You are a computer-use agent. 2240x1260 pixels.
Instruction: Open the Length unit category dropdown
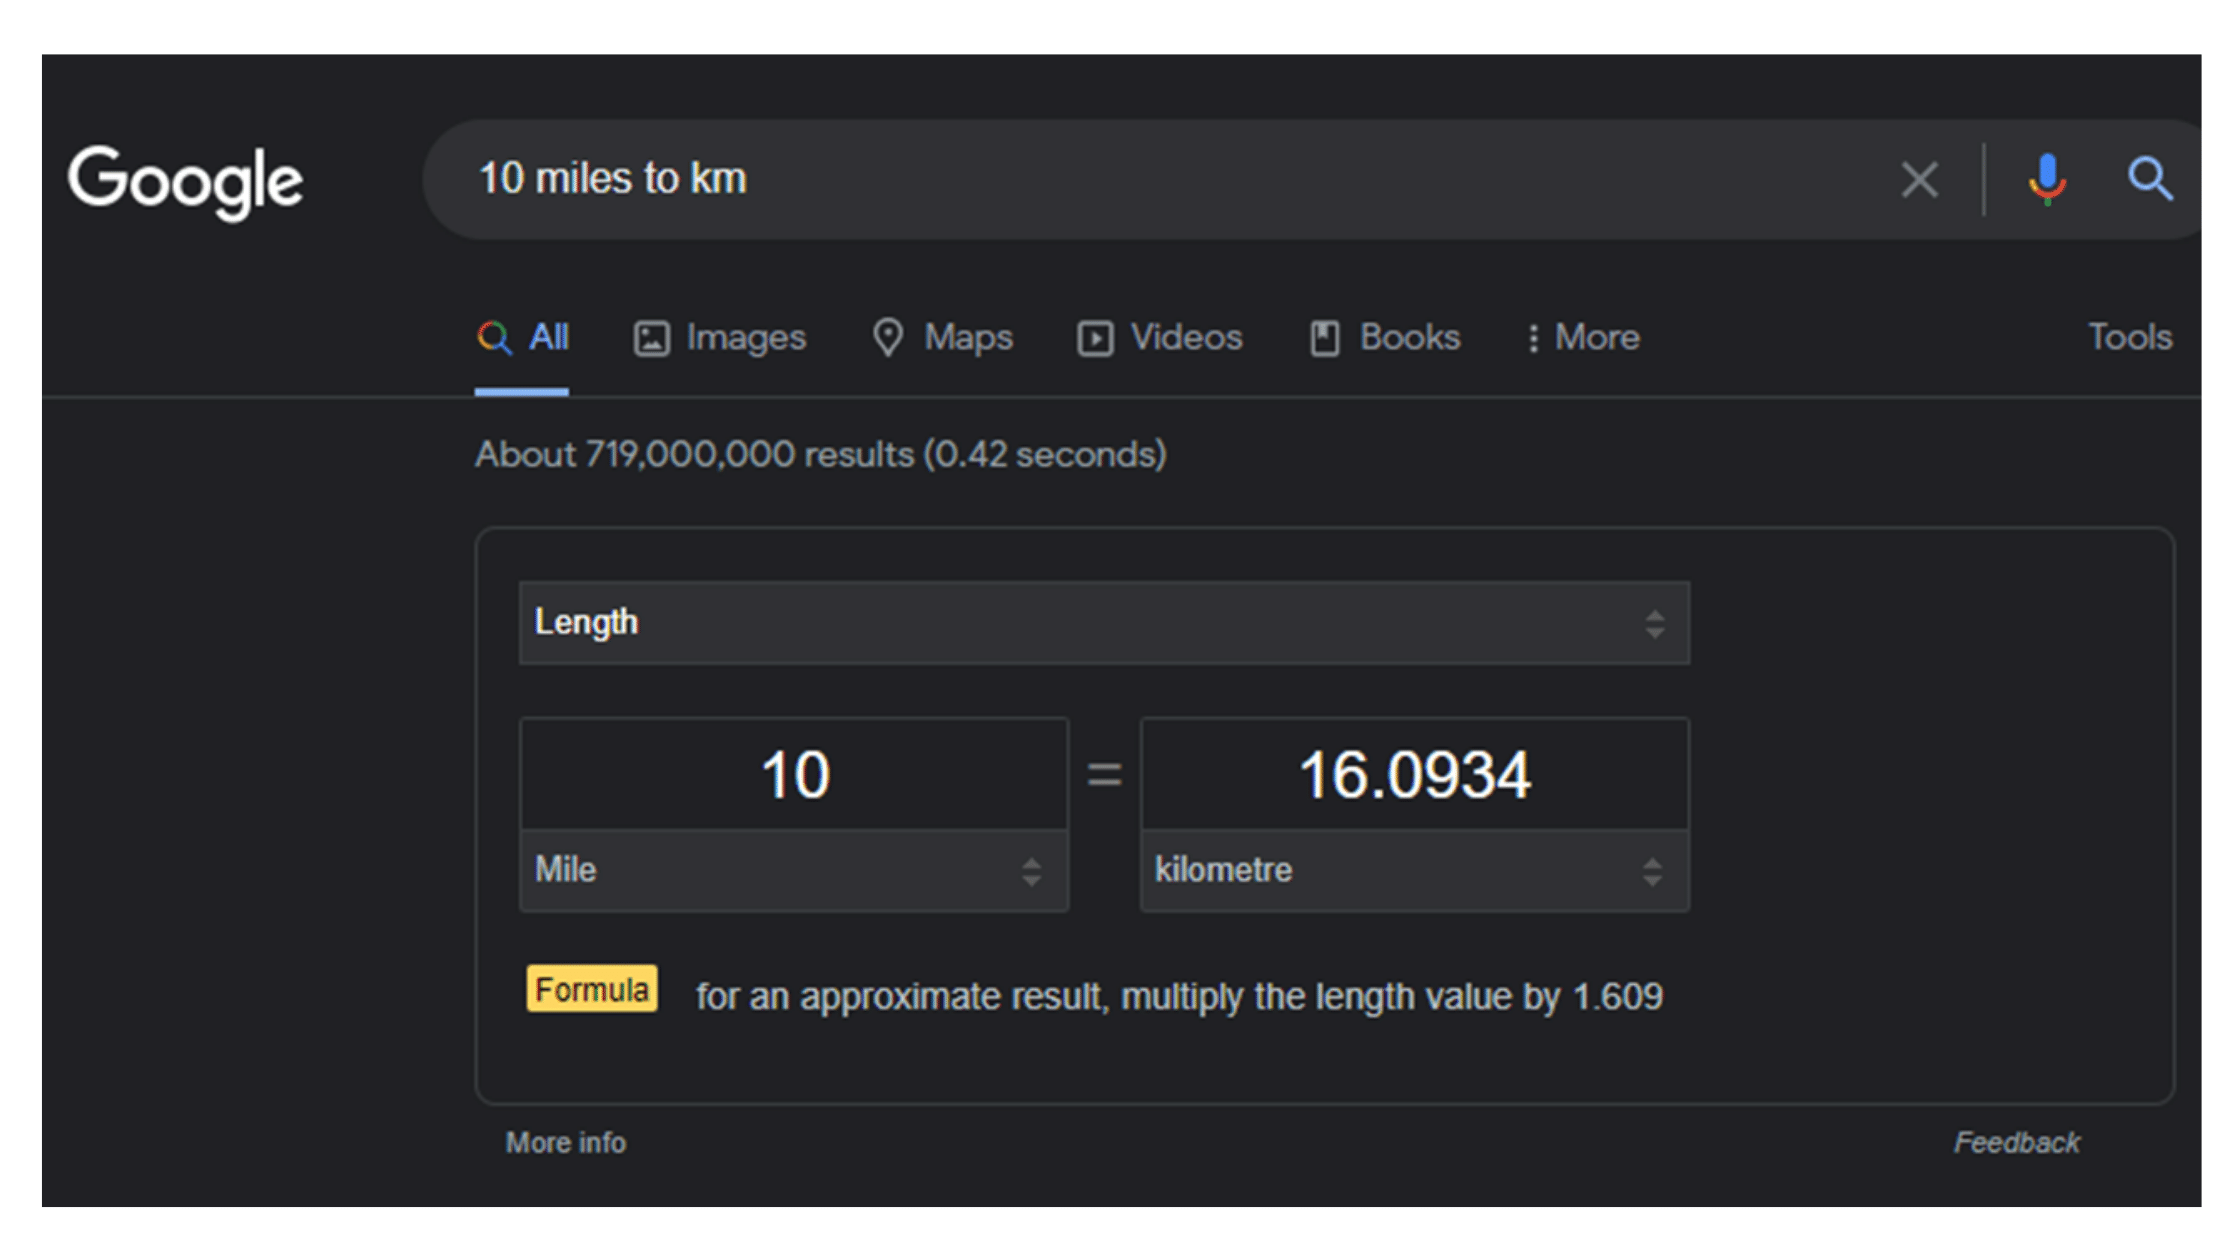pyautogui.click(x=1104, y=623)
